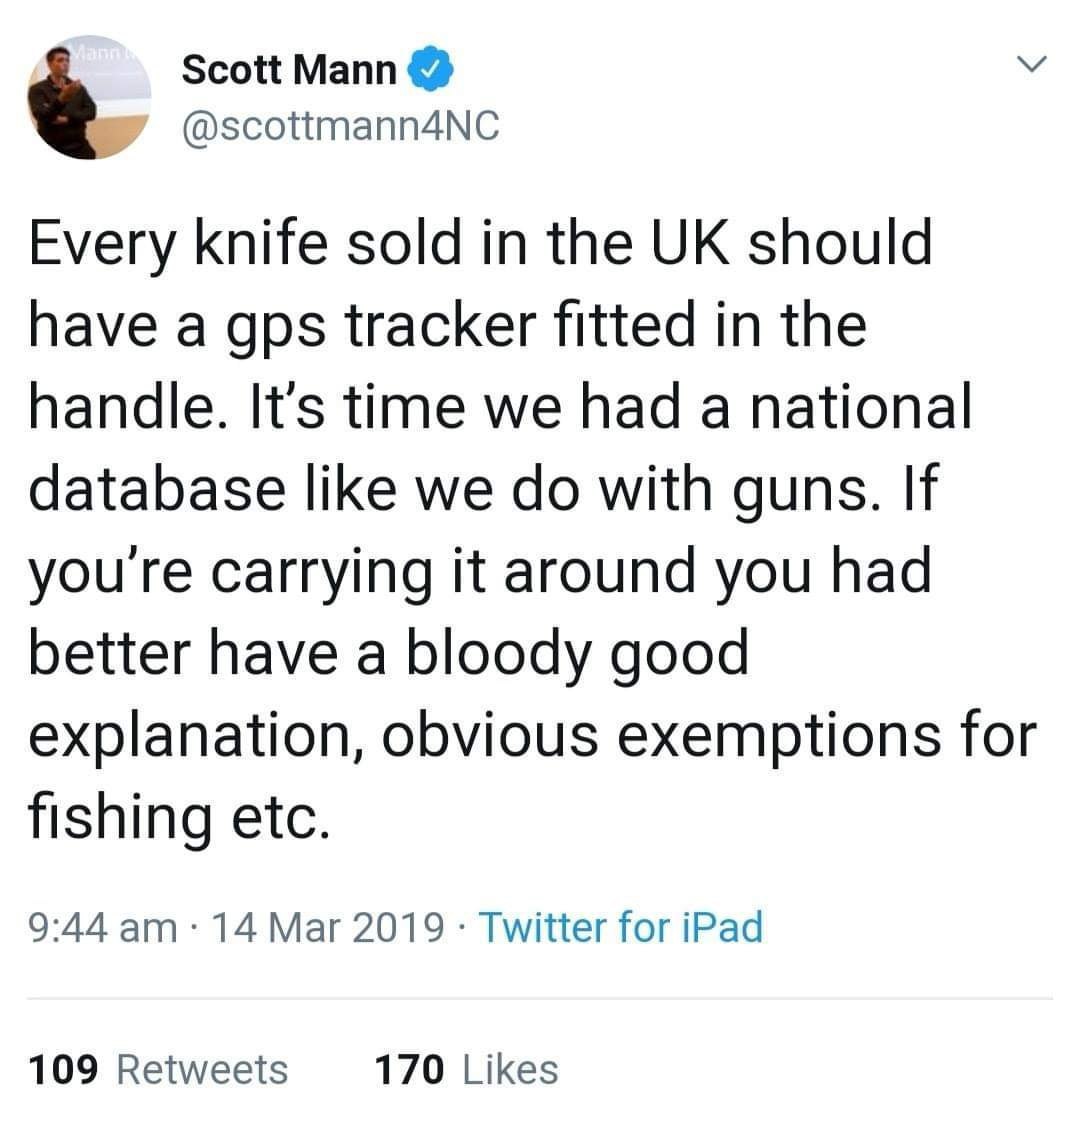Click the 9:44 am timestamp
The image size is (1080, 1136).
(x=103, y=927)
